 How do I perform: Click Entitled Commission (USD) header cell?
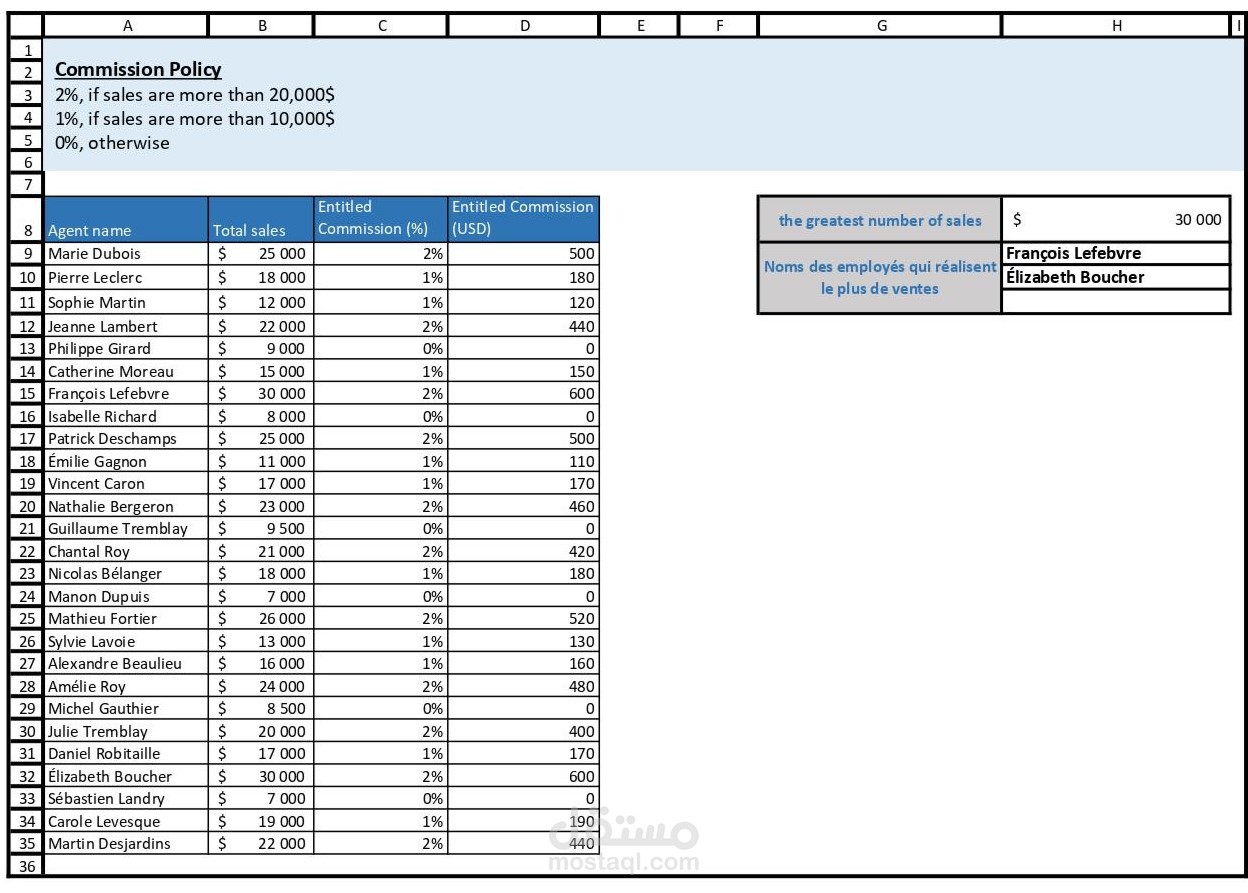coord(524,219)
